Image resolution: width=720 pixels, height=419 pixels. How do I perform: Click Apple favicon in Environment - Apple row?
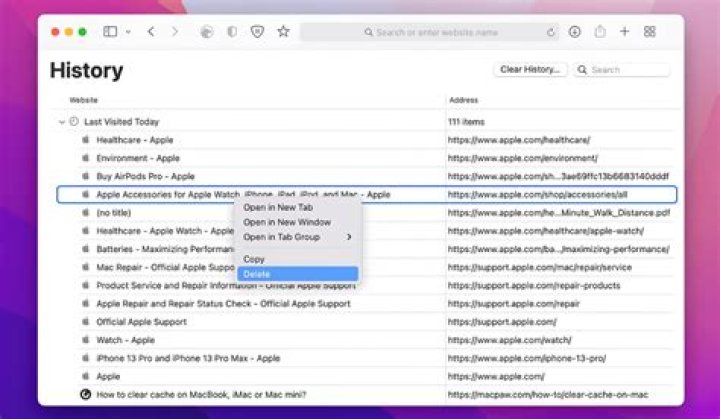85,158
